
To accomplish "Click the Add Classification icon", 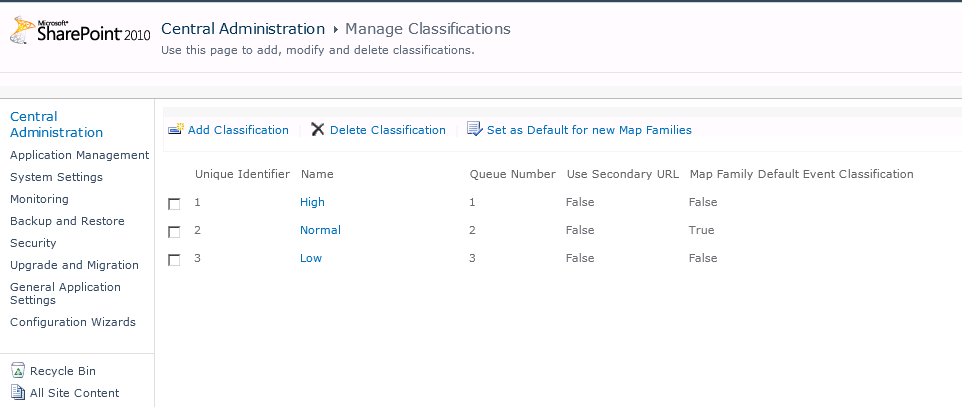I will [176, 130].
